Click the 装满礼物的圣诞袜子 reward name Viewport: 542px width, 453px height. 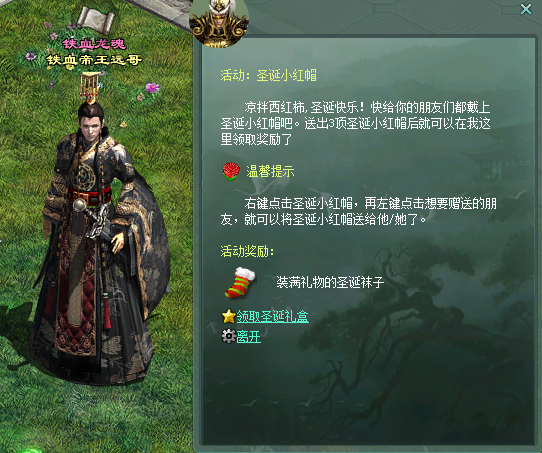pos(330,282)
